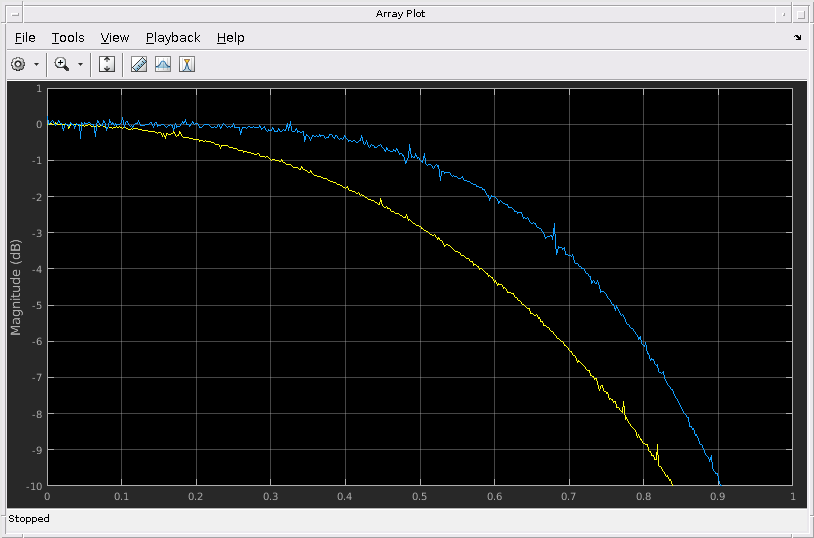Open the Playback menu
This screenshot has height=538, width=814.
tap(173, 38)
